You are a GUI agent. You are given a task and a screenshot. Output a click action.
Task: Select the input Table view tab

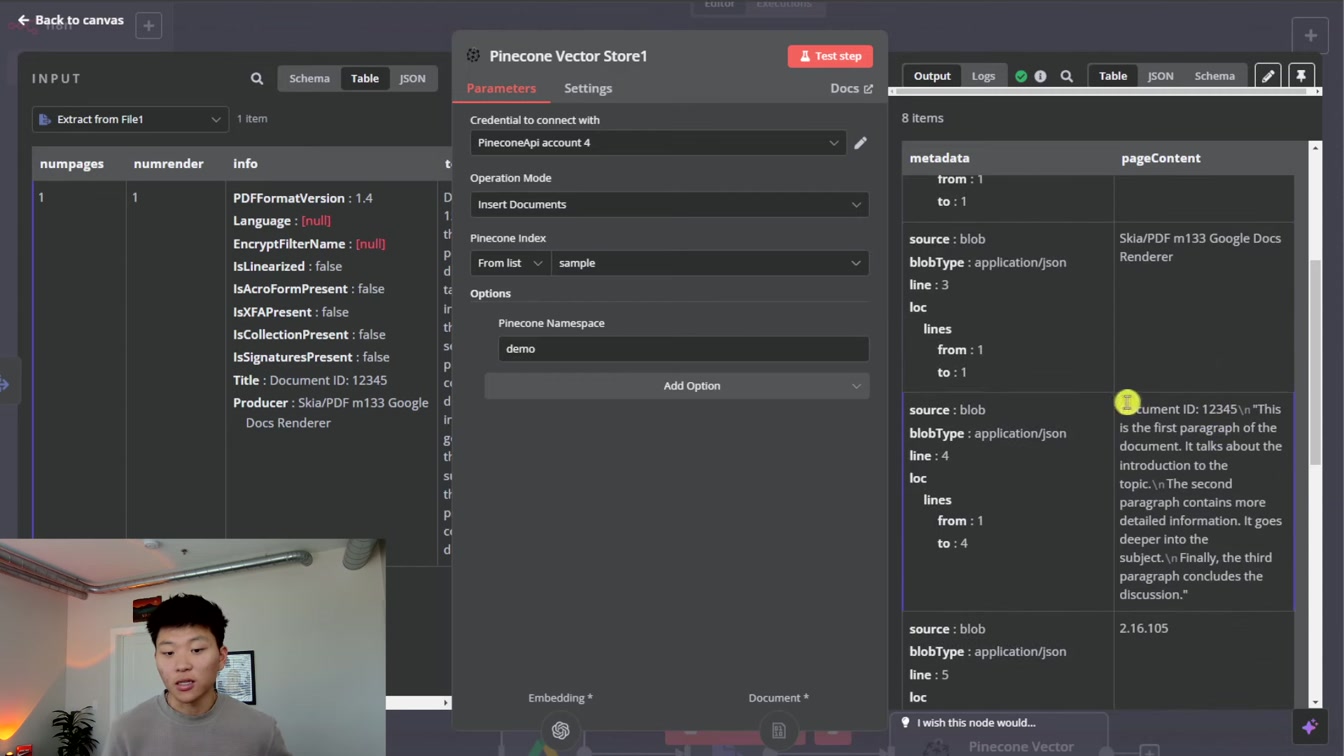coord(364,79)
